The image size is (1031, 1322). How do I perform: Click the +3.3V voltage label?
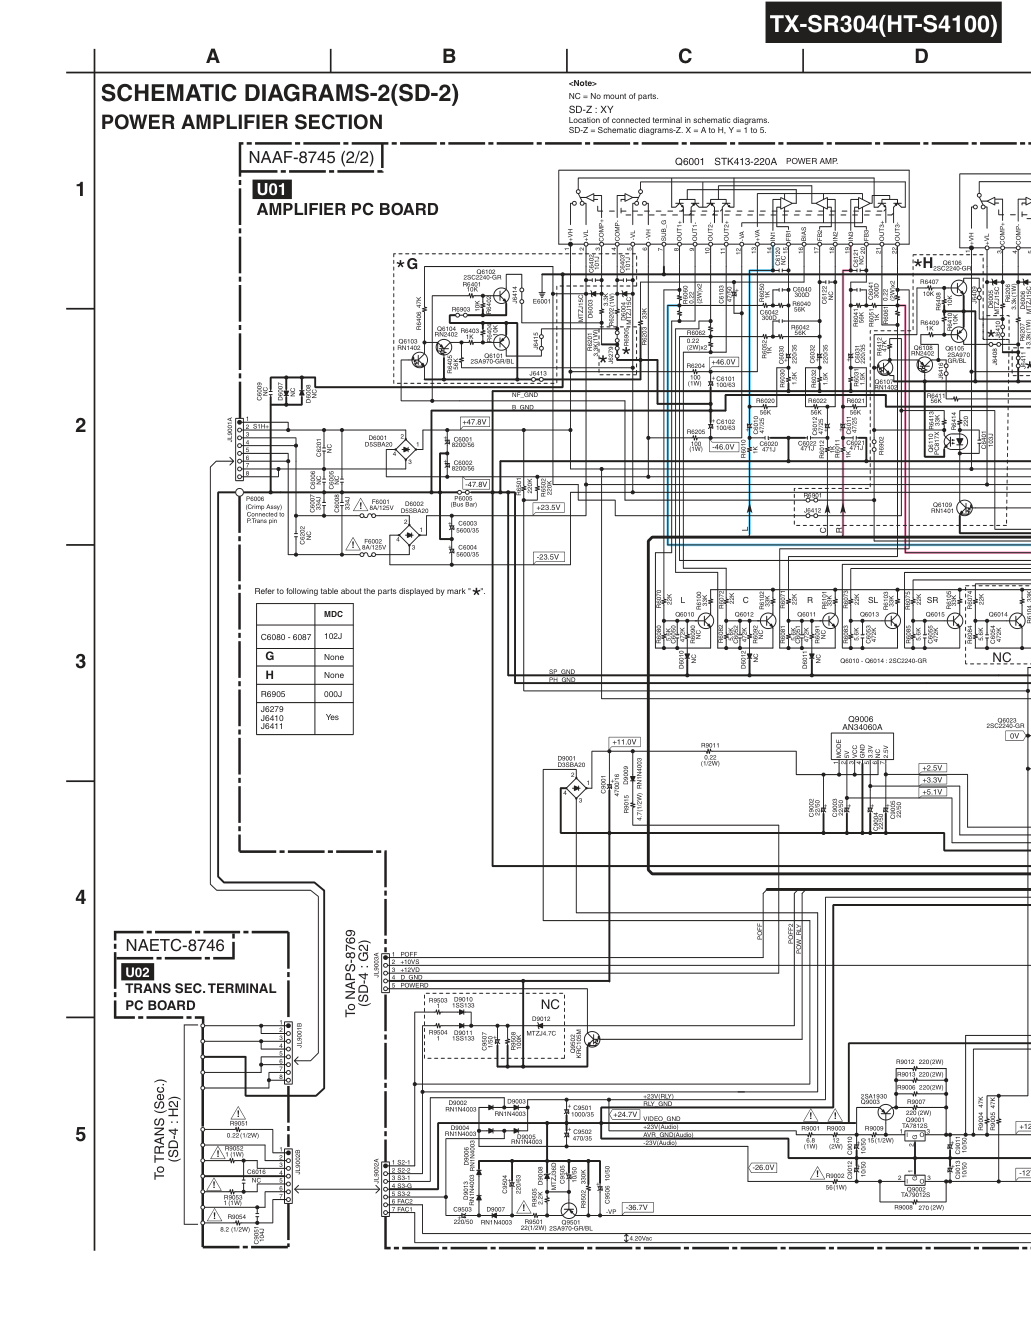click(931, 780)
